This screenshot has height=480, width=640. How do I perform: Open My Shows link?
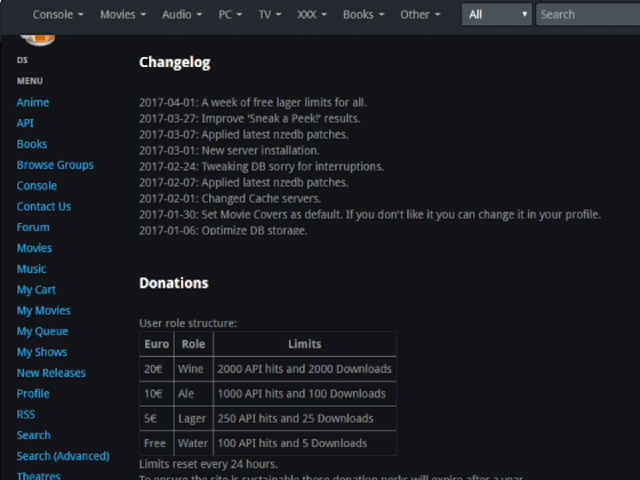tap(42, 352)
